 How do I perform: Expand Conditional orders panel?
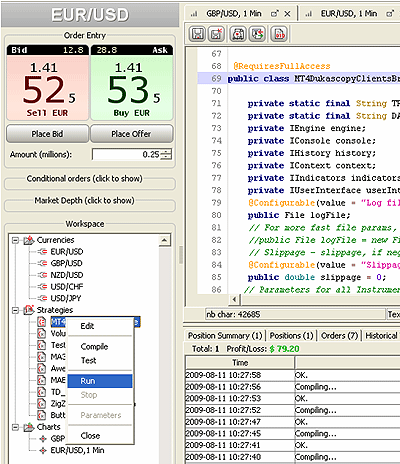click(x=85, y=179)
